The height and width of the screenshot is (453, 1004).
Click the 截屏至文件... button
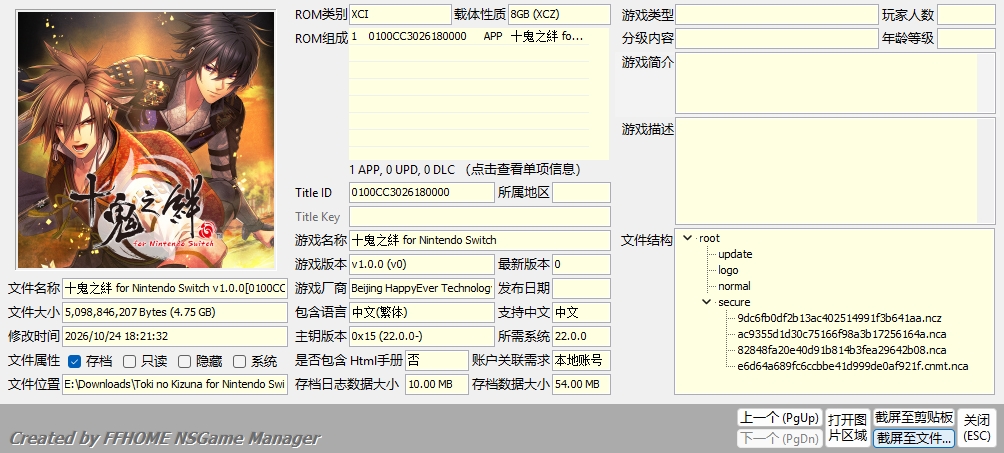pyautogui.click(x=914, y=438)
